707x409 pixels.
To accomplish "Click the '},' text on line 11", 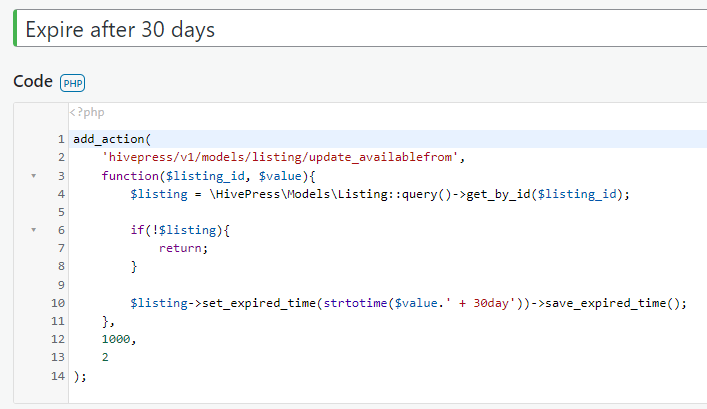I will 108,321.
